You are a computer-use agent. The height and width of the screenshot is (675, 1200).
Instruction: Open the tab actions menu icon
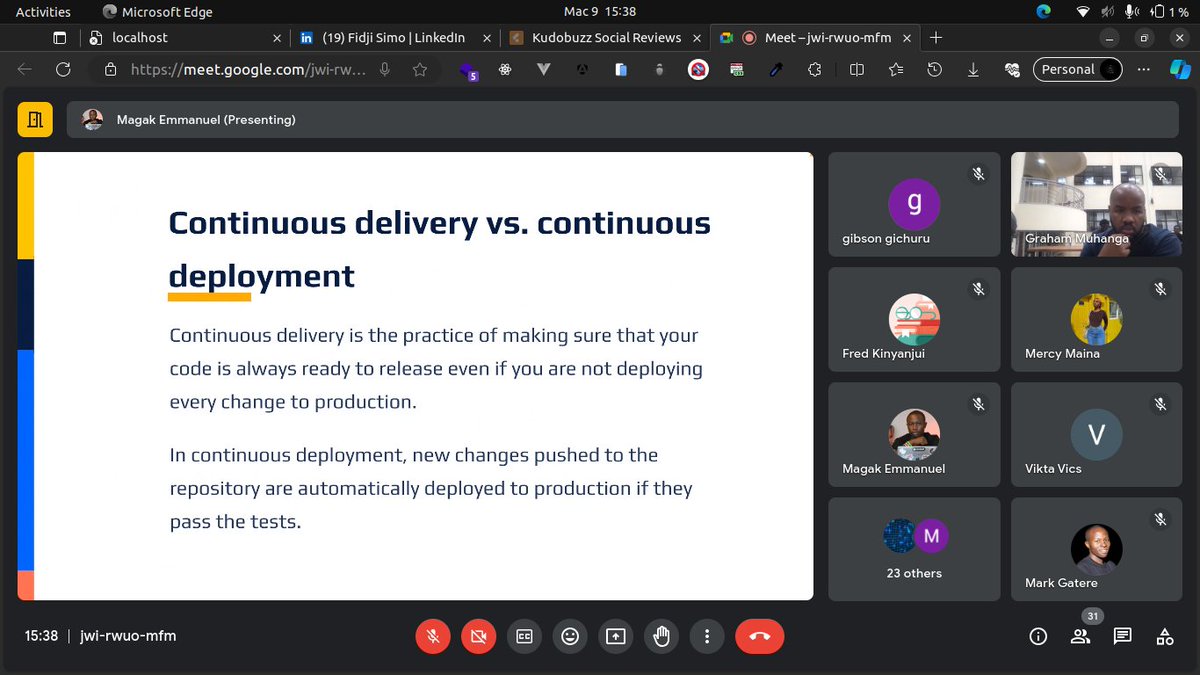coord(59,38)
